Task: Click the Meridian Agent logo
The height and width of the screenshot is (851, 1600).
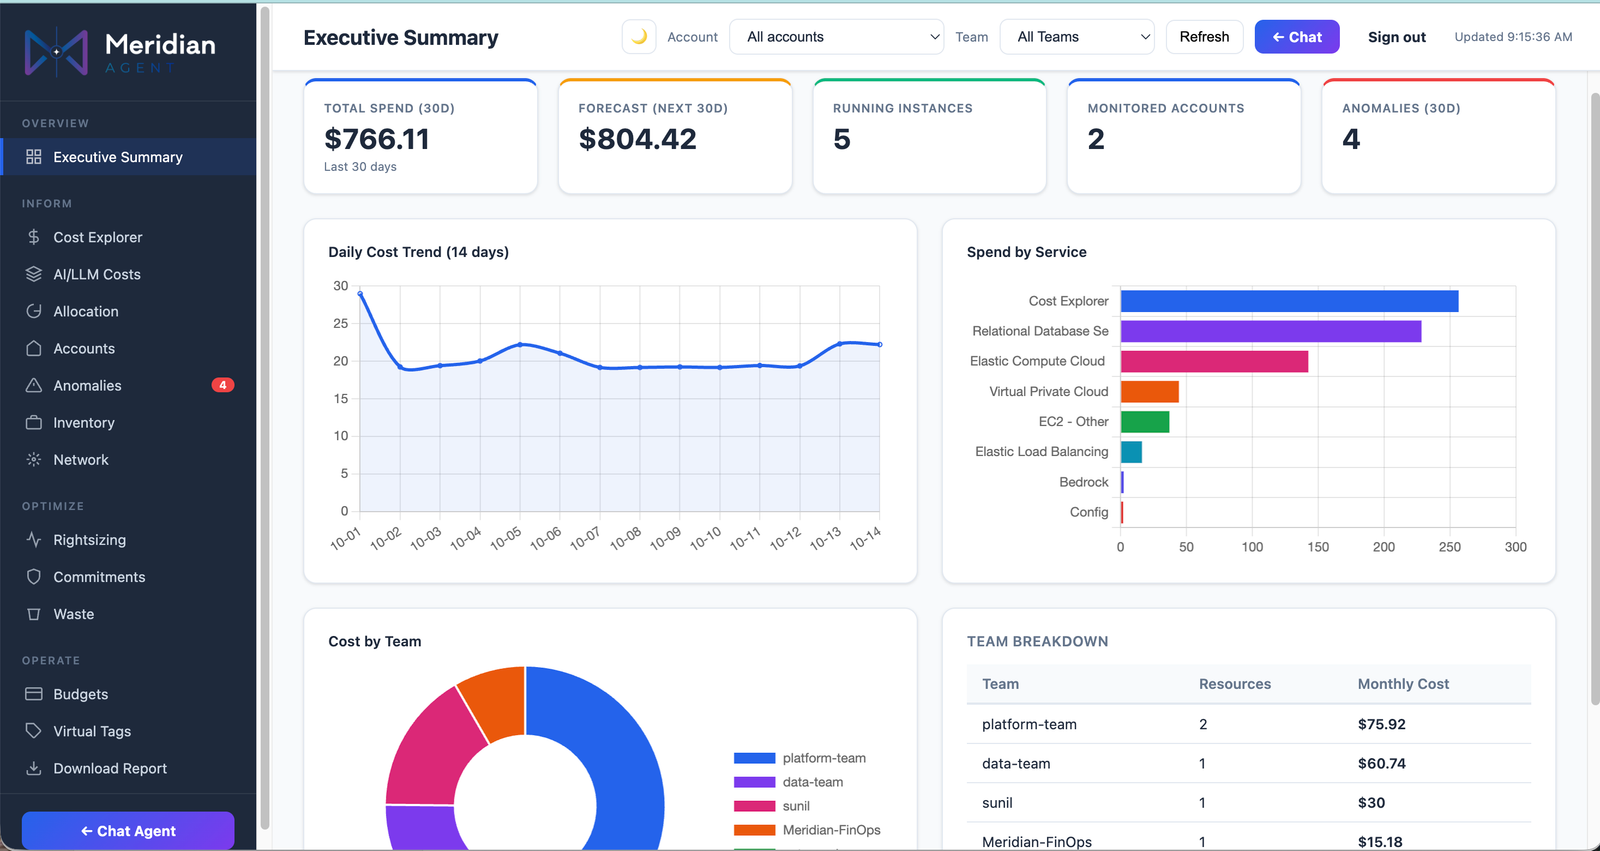Action: coord(120,51)
